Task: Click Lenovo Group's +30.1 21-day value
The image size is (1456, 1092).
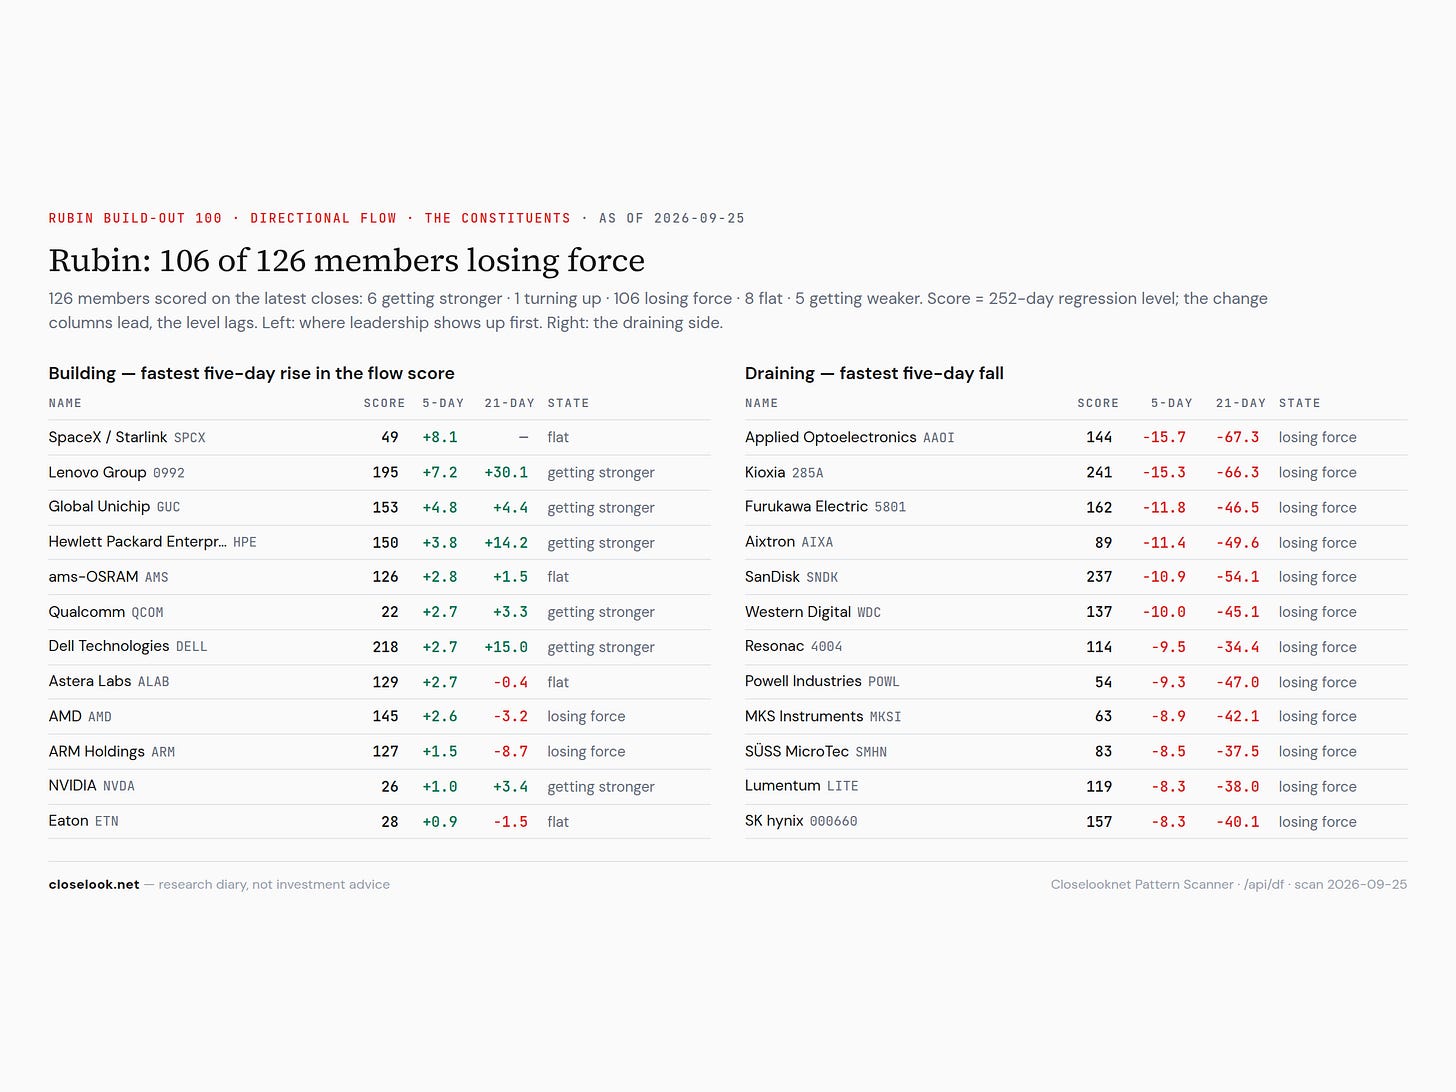Action: coord(506,473)
